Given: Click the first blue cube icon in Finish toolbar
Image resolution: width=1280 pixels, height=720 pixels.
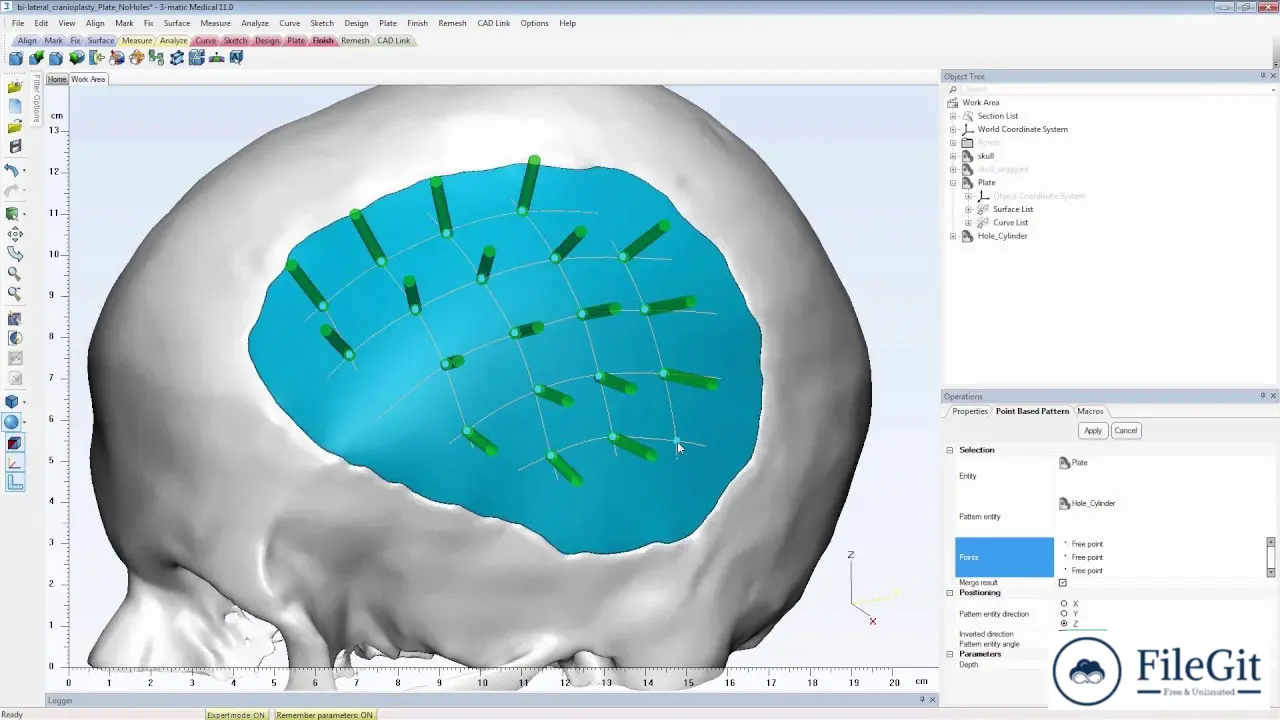Looking at the screenshot, I should coord(16,58).
